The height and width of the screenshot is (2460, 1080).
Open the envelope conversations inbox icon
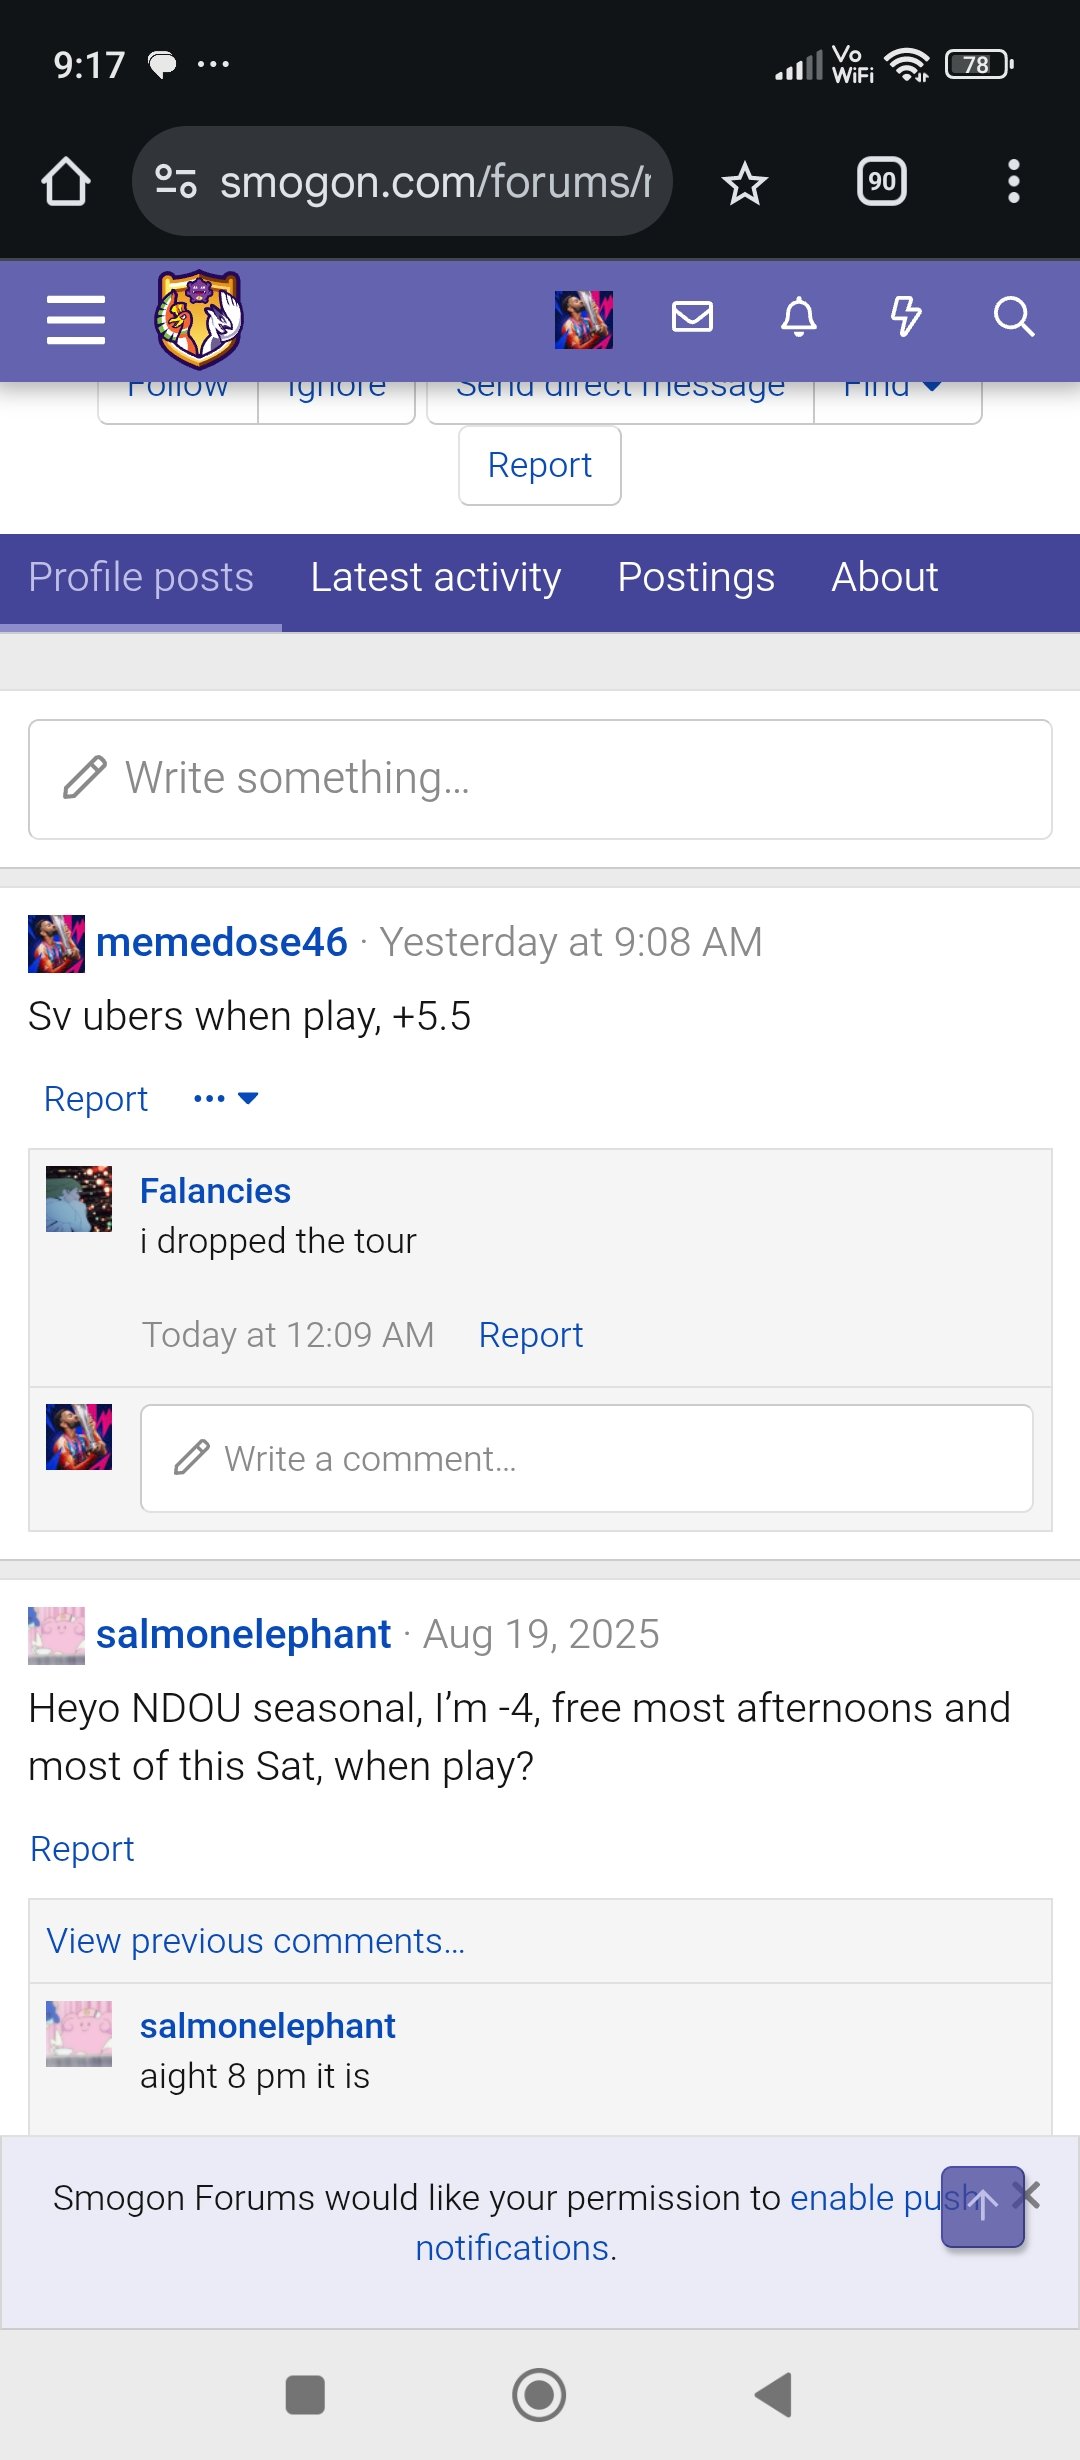pyautogui.click(x=692, y=318)
